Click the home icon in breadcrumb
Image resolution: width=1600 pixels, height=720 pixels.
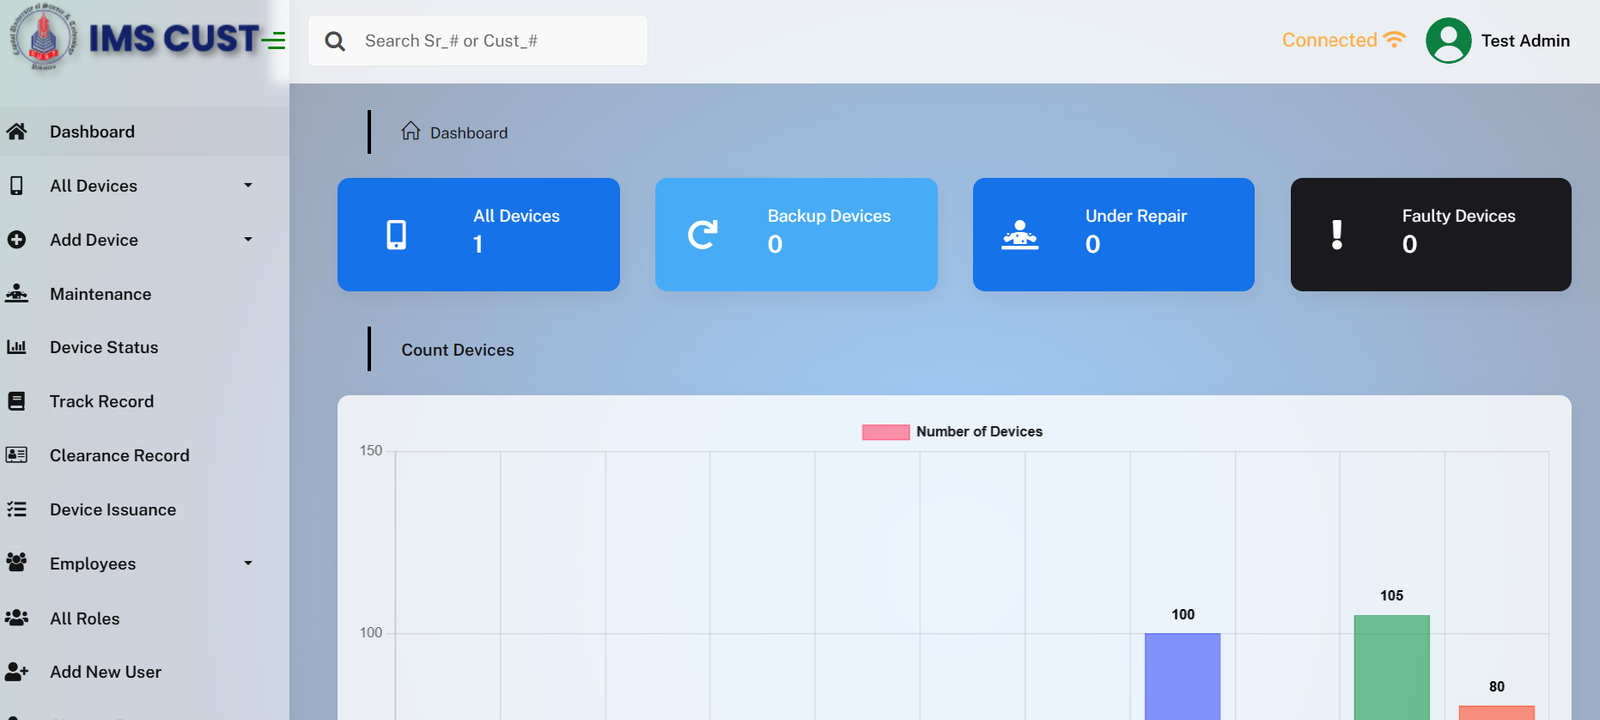pyautogui.click(x=410, y=132)
